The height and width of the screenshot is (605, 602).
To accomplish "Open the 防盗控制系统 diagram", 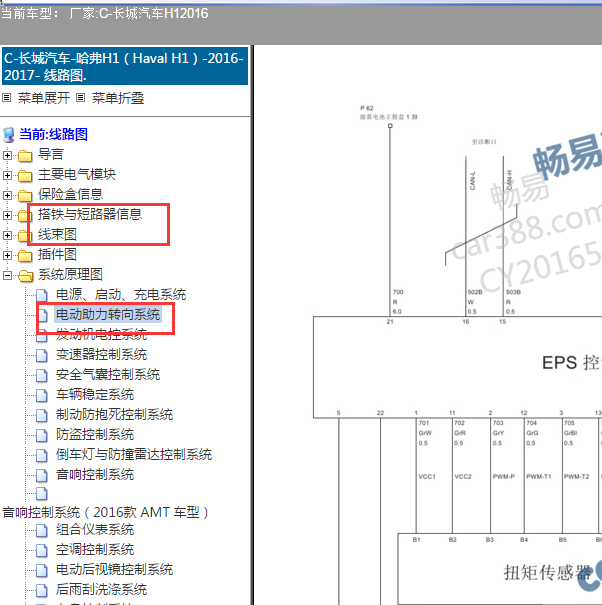I will tap(95, 434).
